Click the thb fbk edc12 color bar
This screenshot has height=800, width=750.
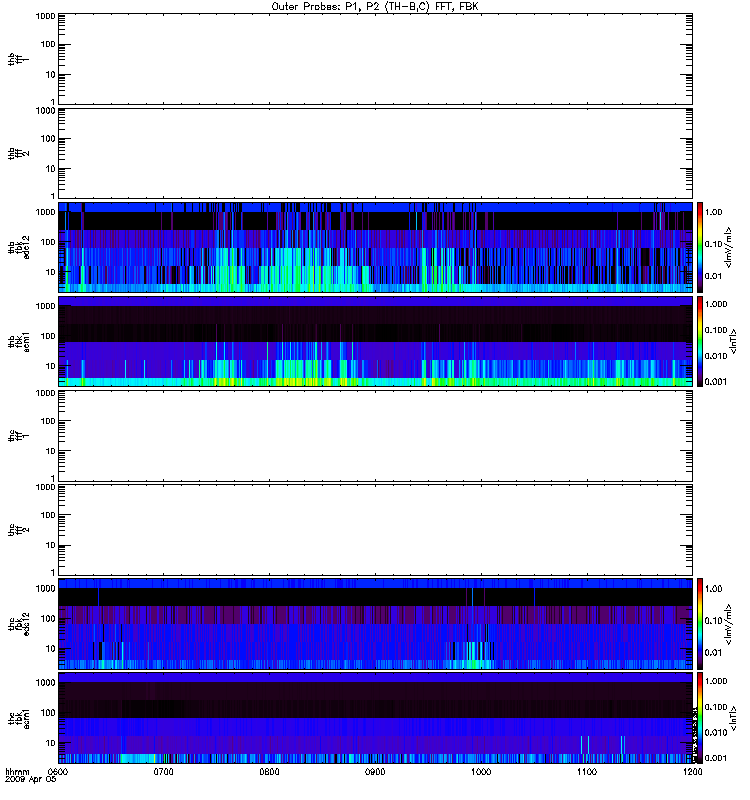pos(700,247)
